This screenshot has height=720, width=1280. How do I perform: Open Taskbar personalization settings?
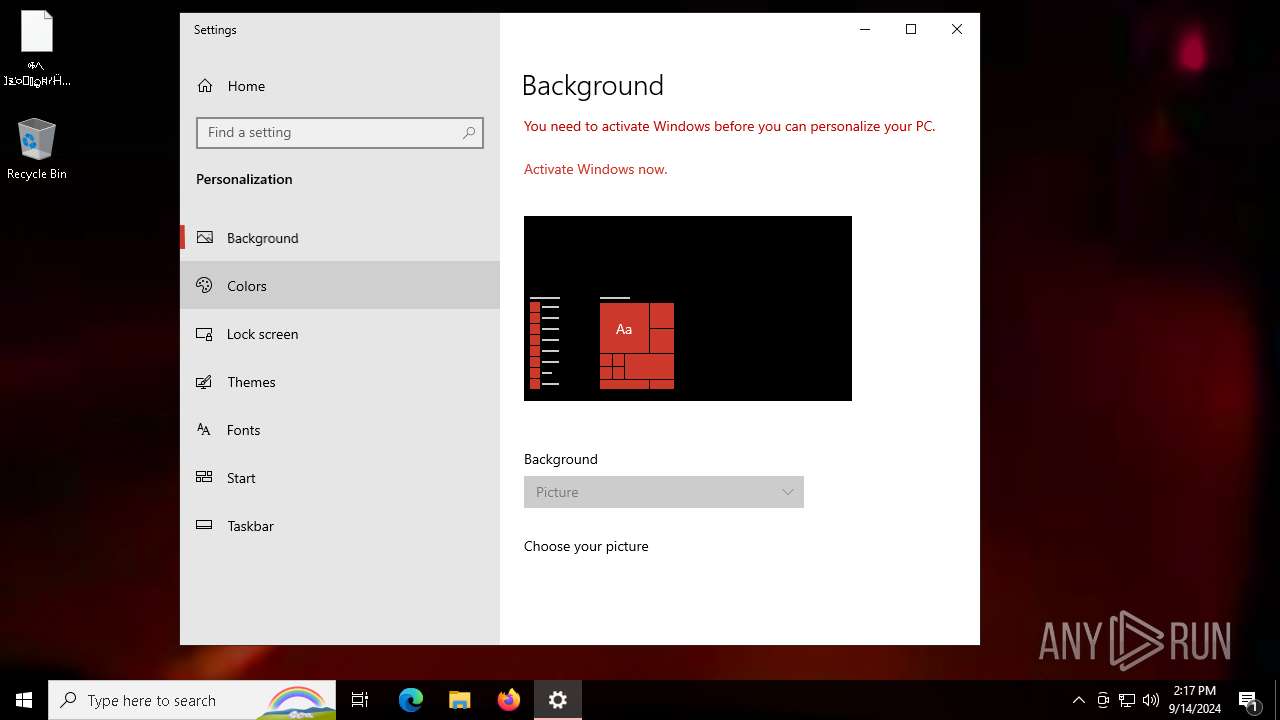340,526
